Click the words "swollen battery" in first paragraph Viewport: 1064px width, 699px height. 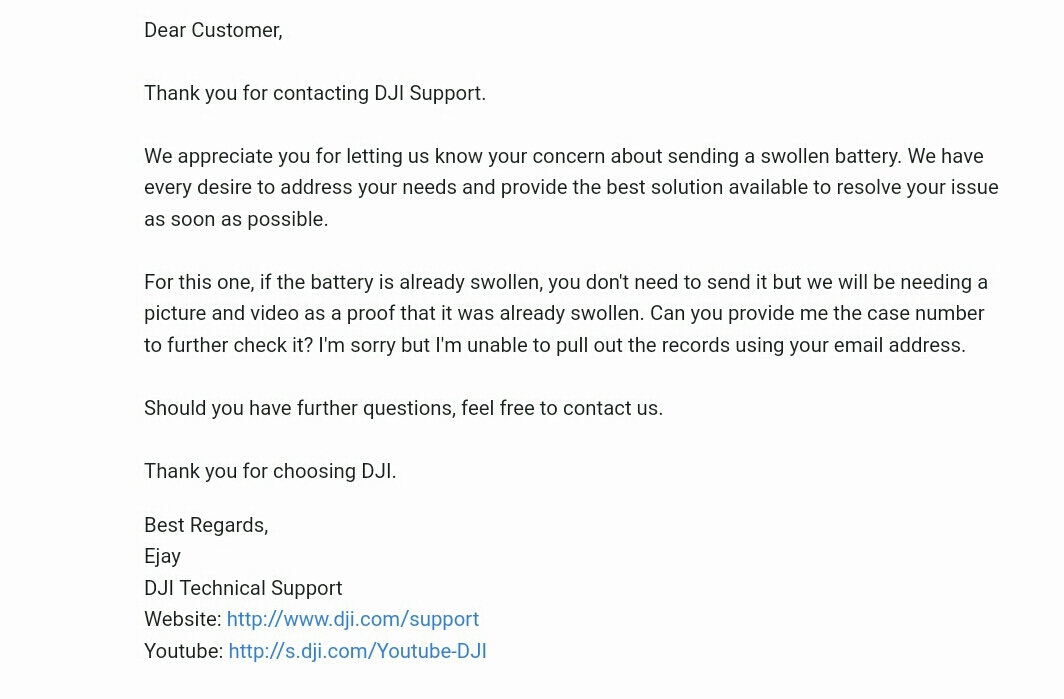click(x=831, y=156)
